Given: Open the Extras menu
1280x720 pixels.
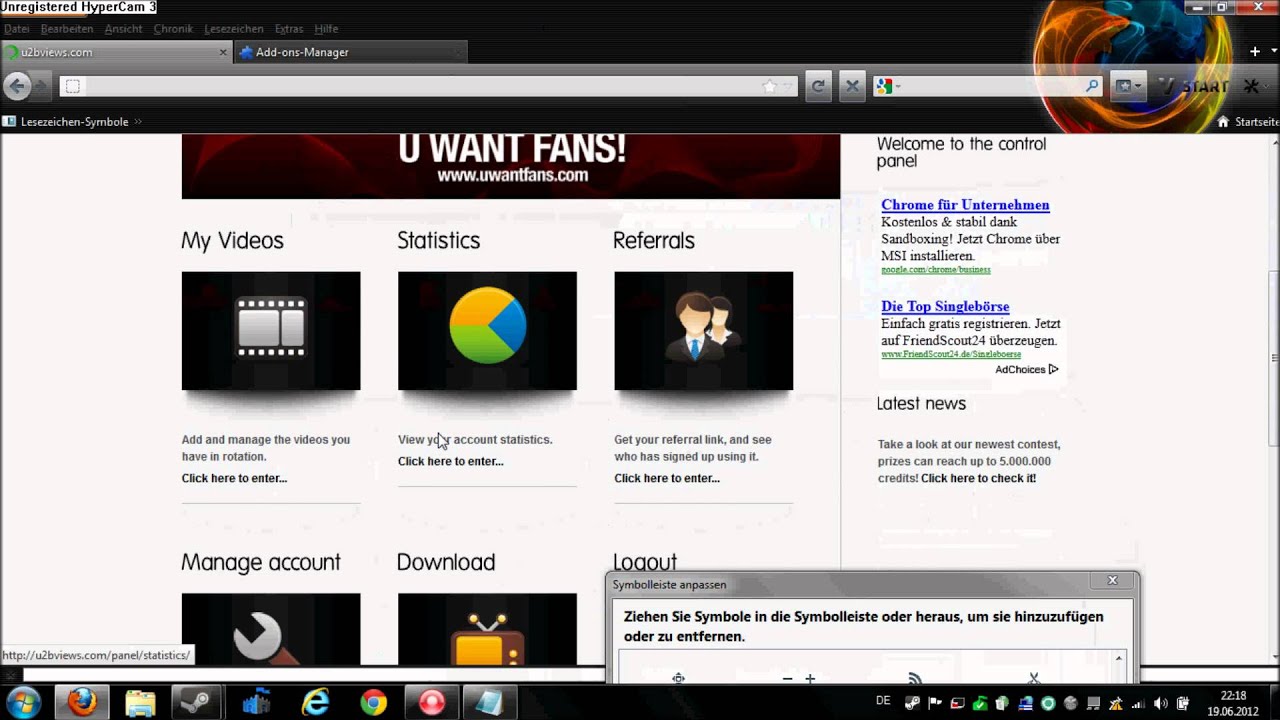Looking at the screenshot, I should (289, 29).
